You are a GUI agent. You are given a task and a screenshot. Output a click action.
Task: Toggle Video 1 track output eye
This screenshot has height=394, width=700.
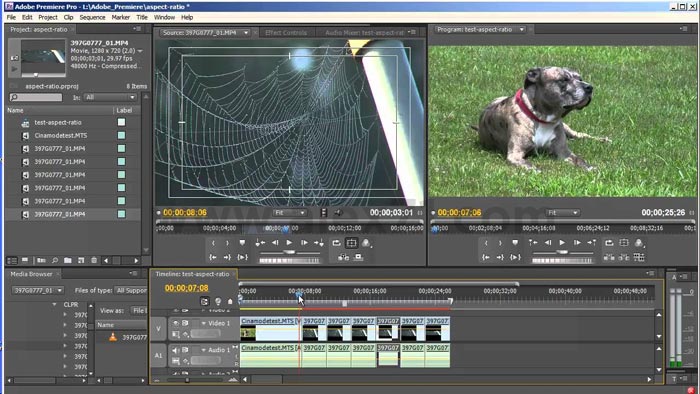175,323
